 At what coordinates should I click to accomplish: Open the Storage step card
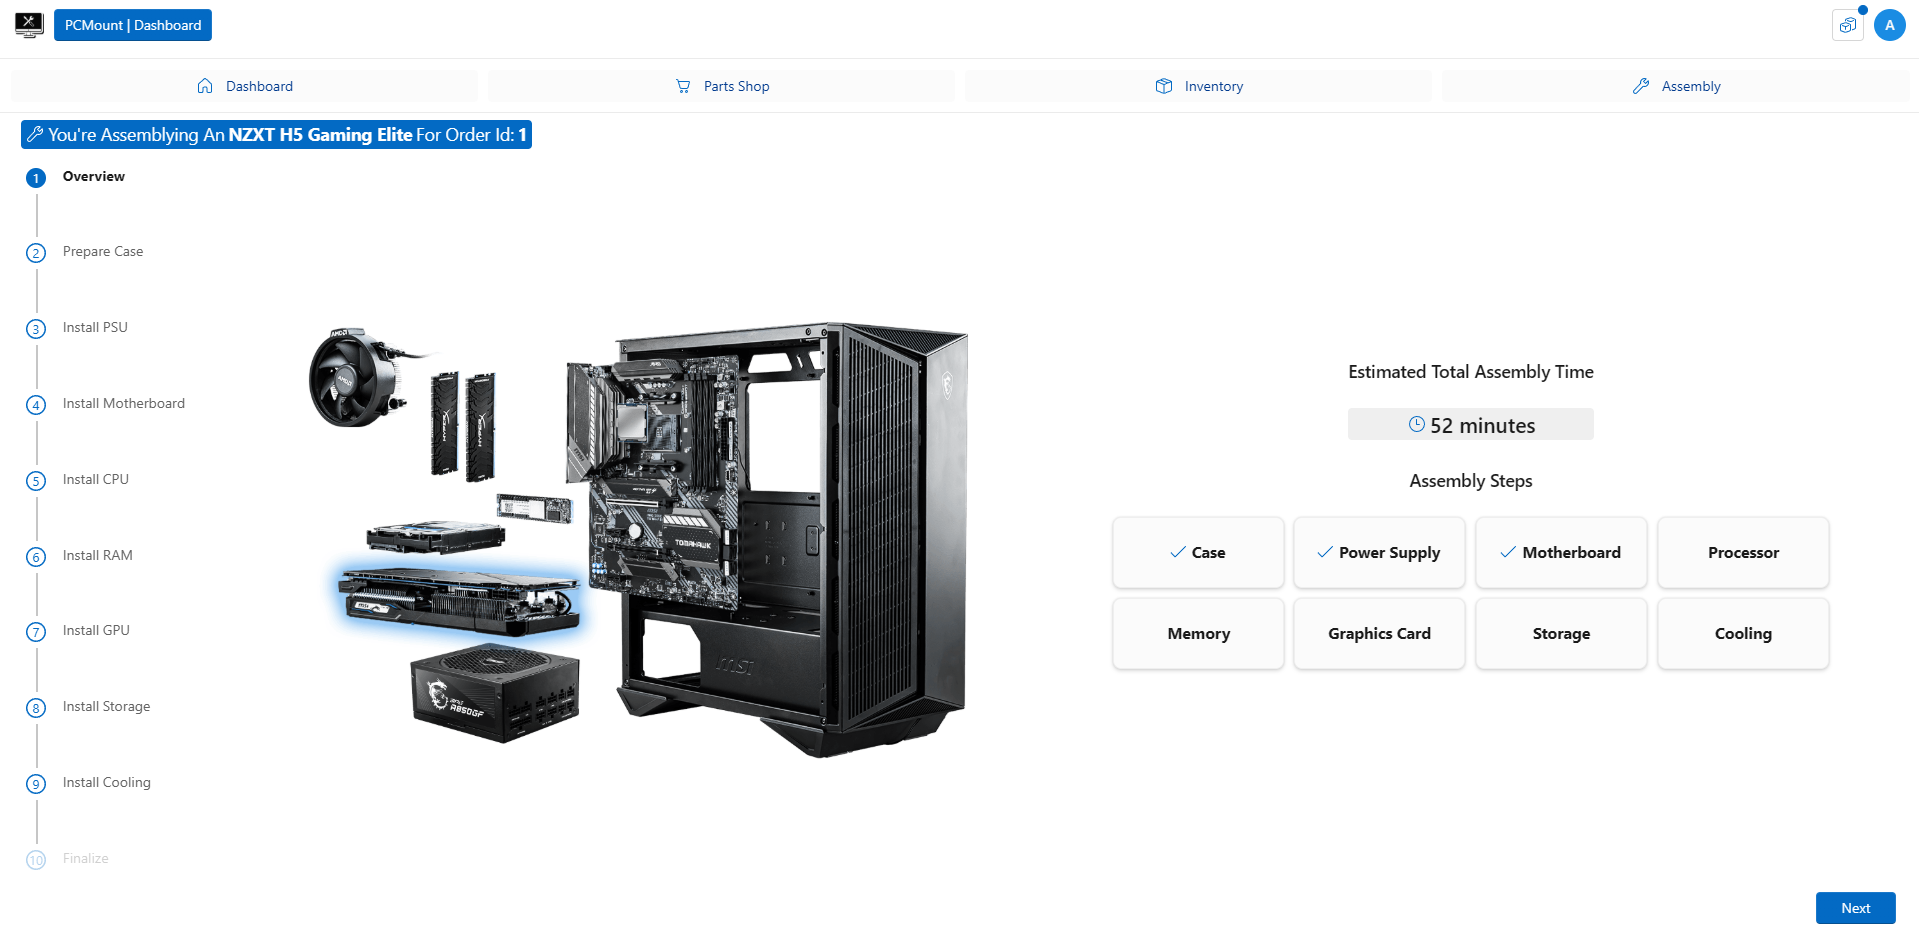pyautogui.click(x=1561, y=633)
